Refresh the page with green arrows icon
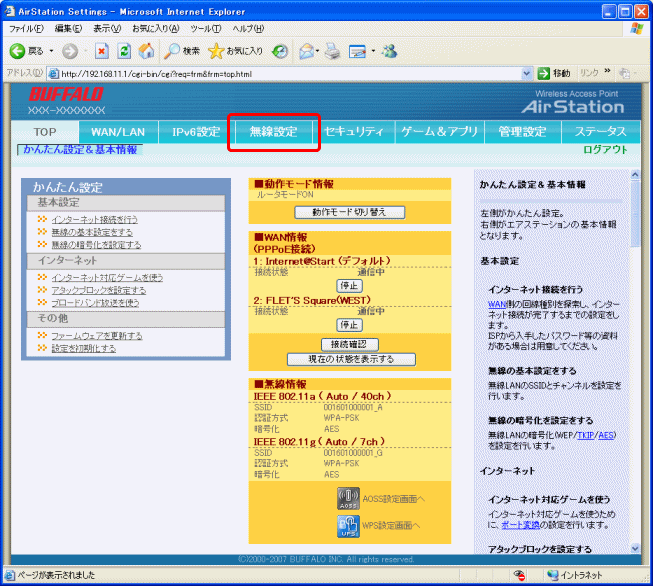Image resolution: width=653 pixels, height=586 pixels. click(124, 51)
